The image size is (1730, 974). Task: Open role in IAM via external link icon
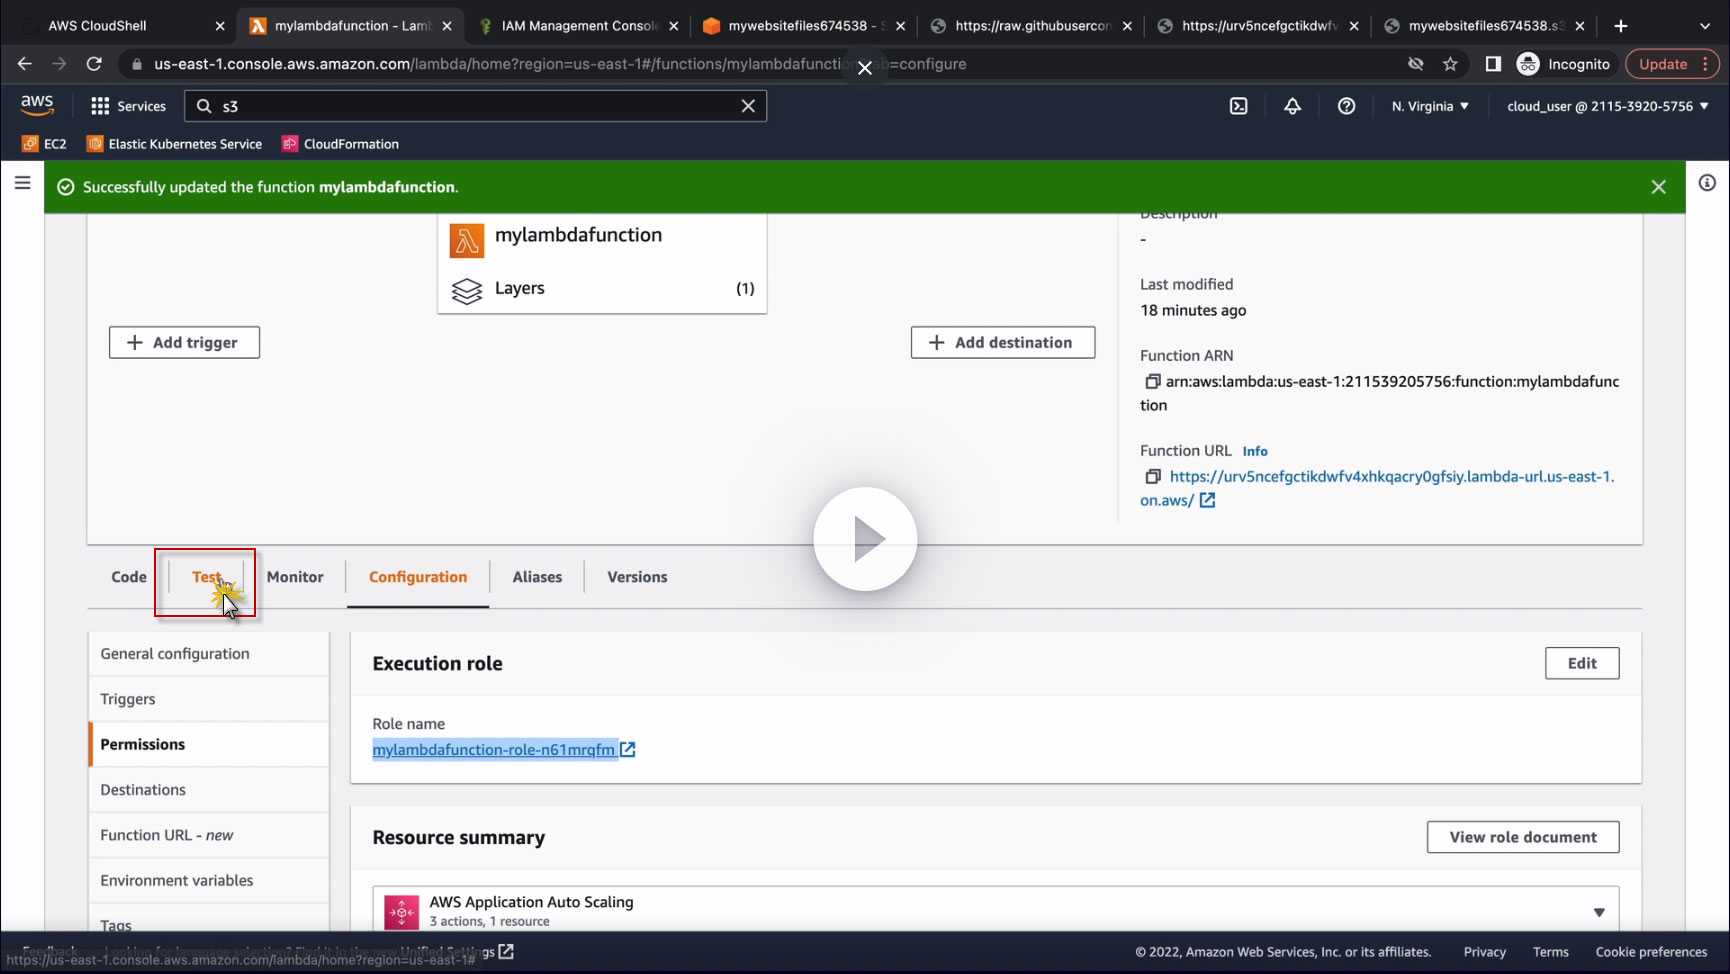628,750
